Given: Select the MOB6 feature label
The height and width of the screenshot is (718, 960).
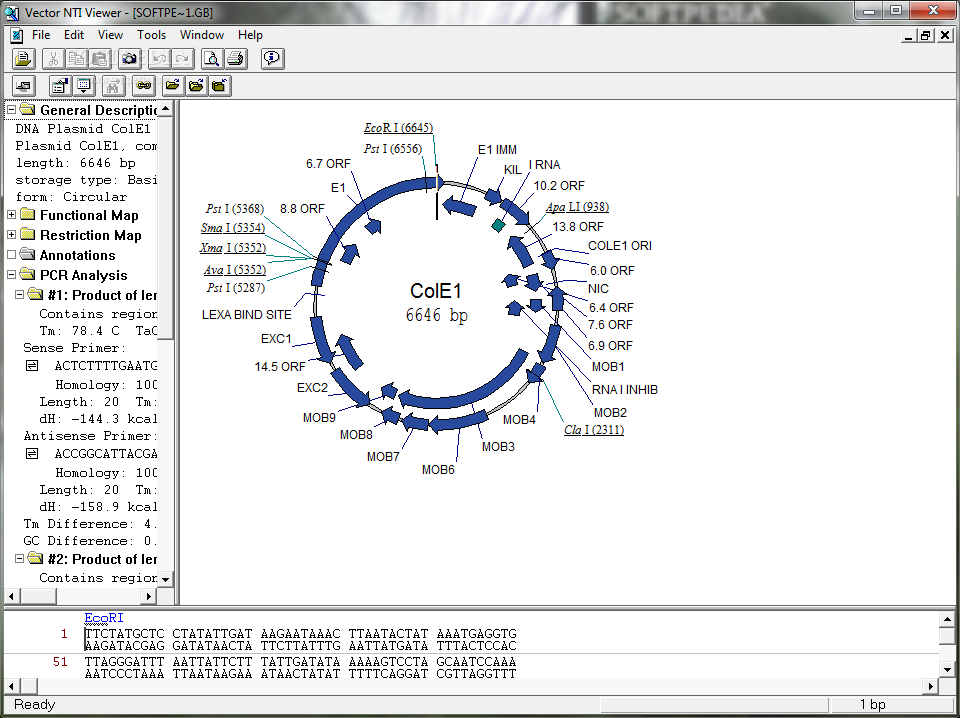Looking at the screenshot, I should [x=438, y=470].
